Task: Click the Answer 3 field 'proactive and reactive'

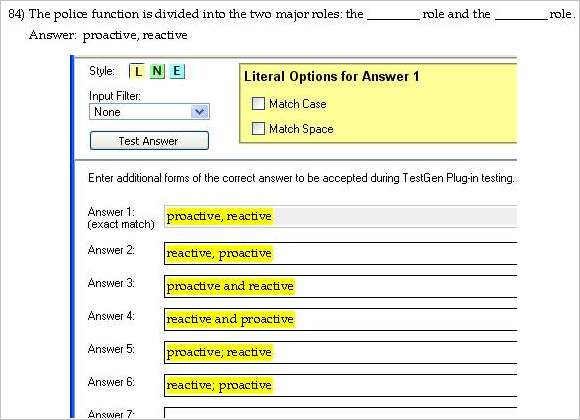Action: click(340, 286)
